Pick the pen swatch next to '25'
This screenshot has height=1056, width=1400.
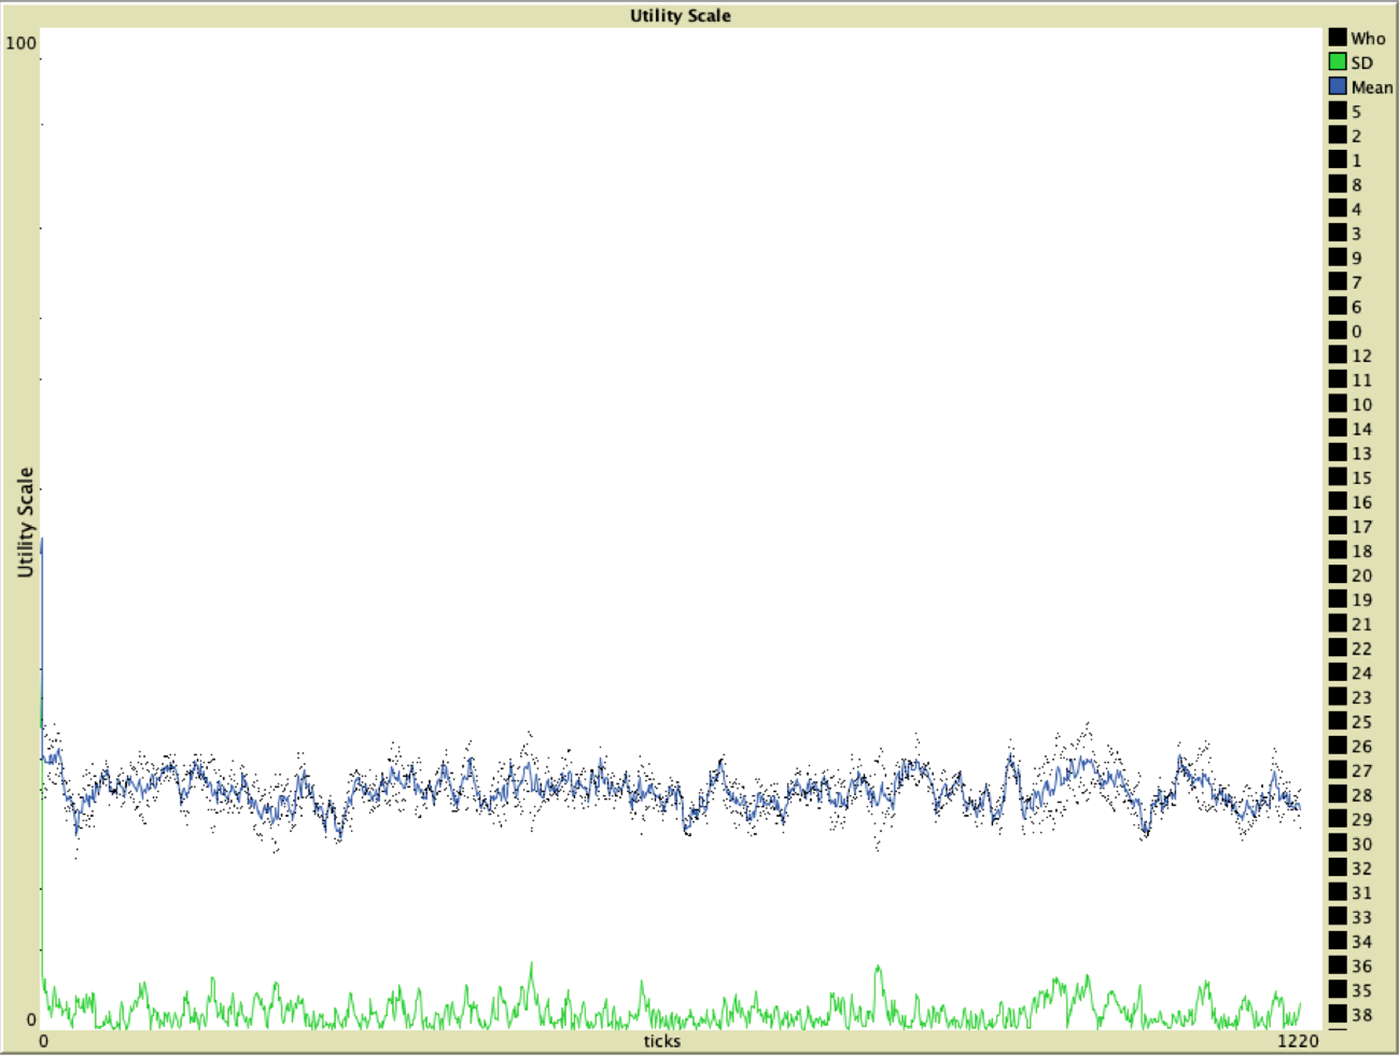1337,721
